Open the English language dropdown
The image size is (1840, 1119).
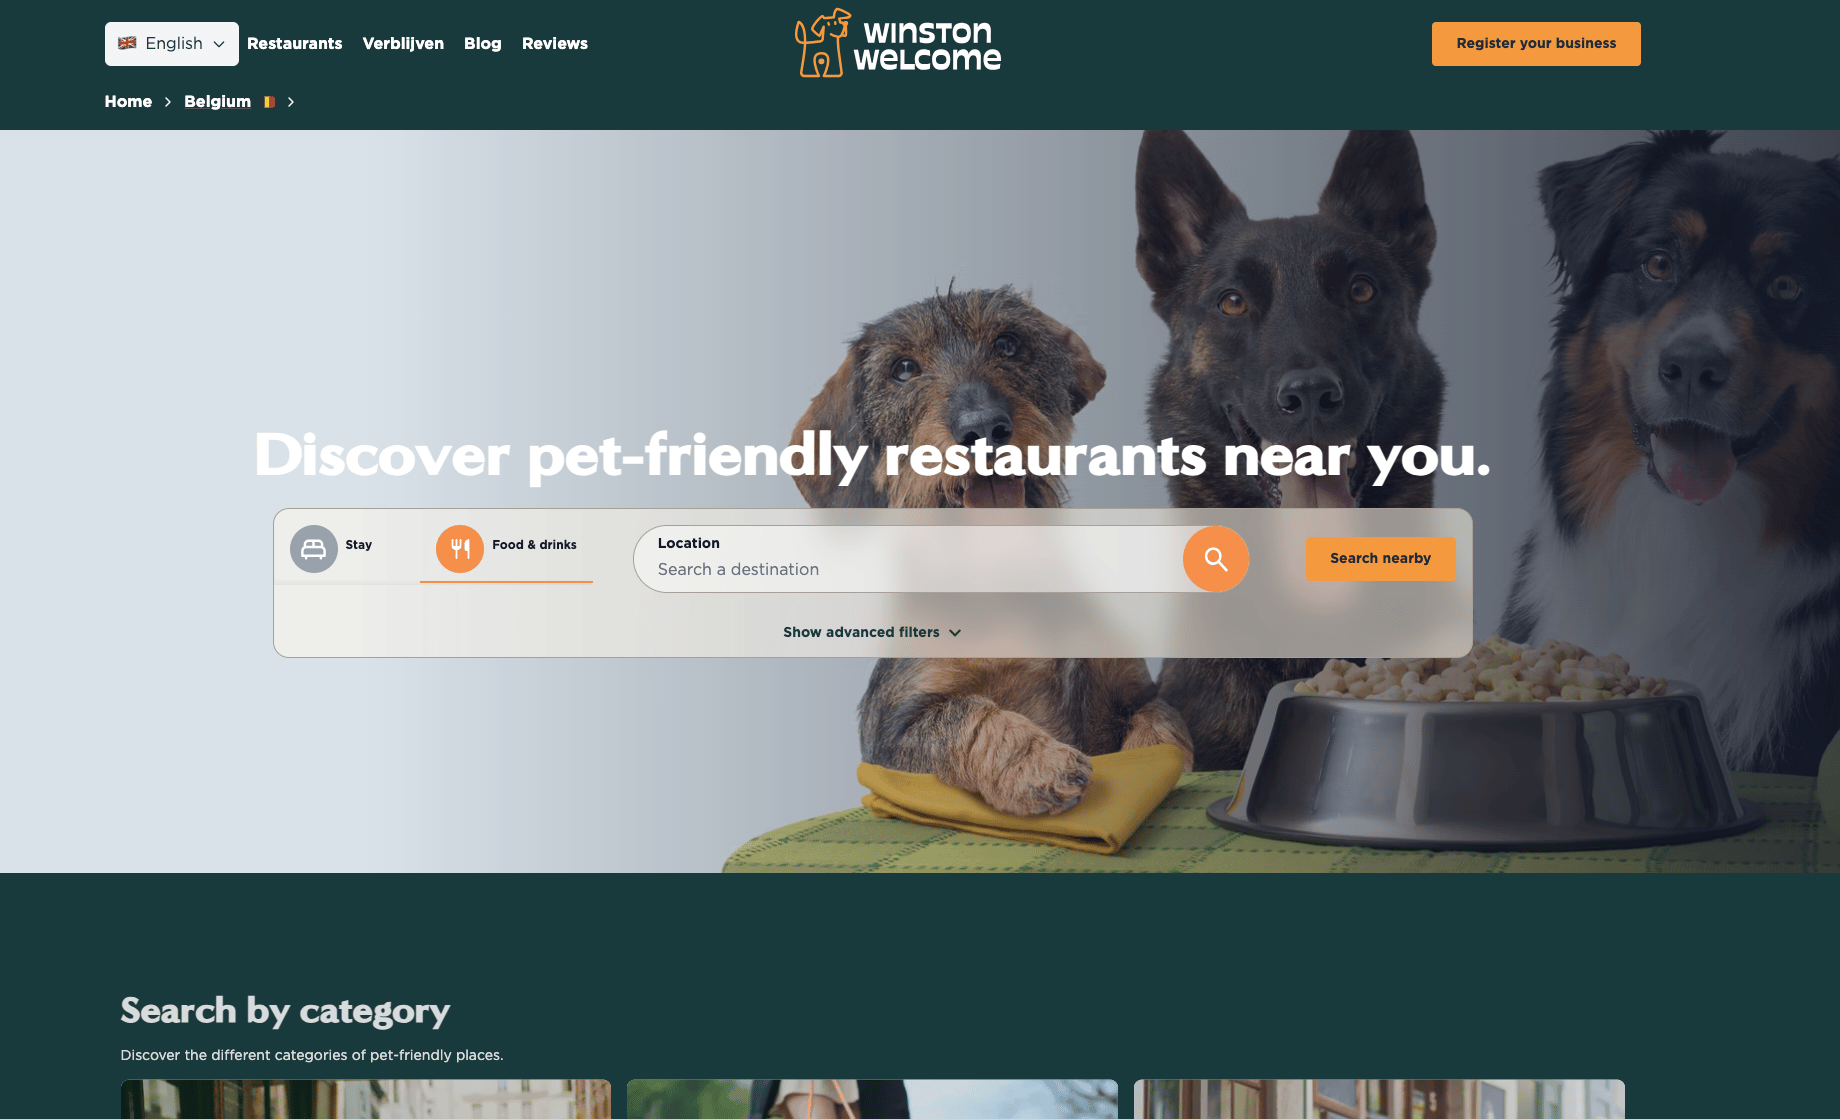[172, 44]
